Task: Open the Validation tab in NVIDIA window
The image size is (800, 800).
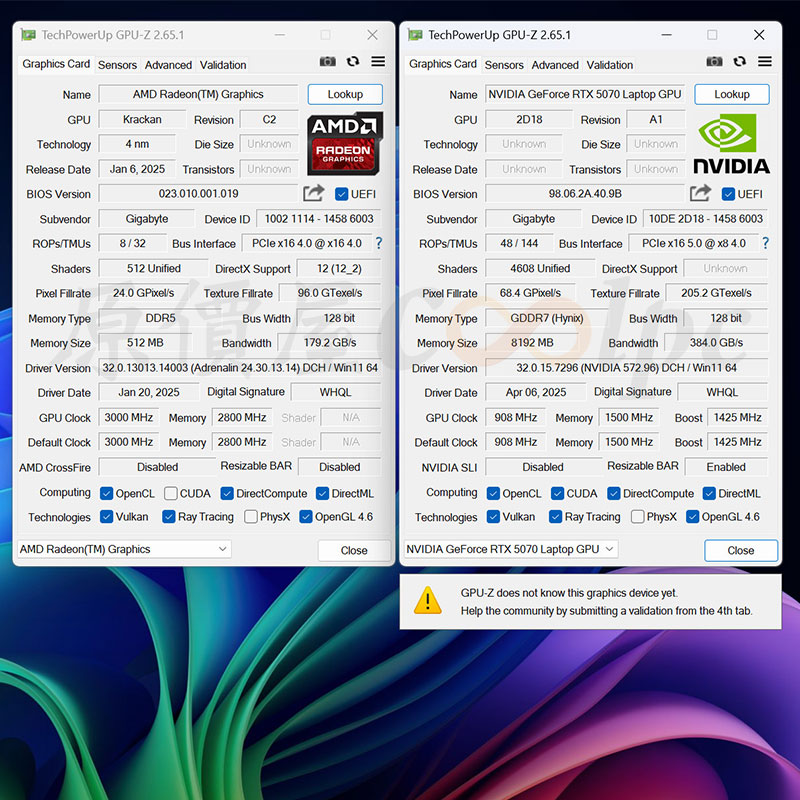Action: pyautogui.click(x=610, y=65)
